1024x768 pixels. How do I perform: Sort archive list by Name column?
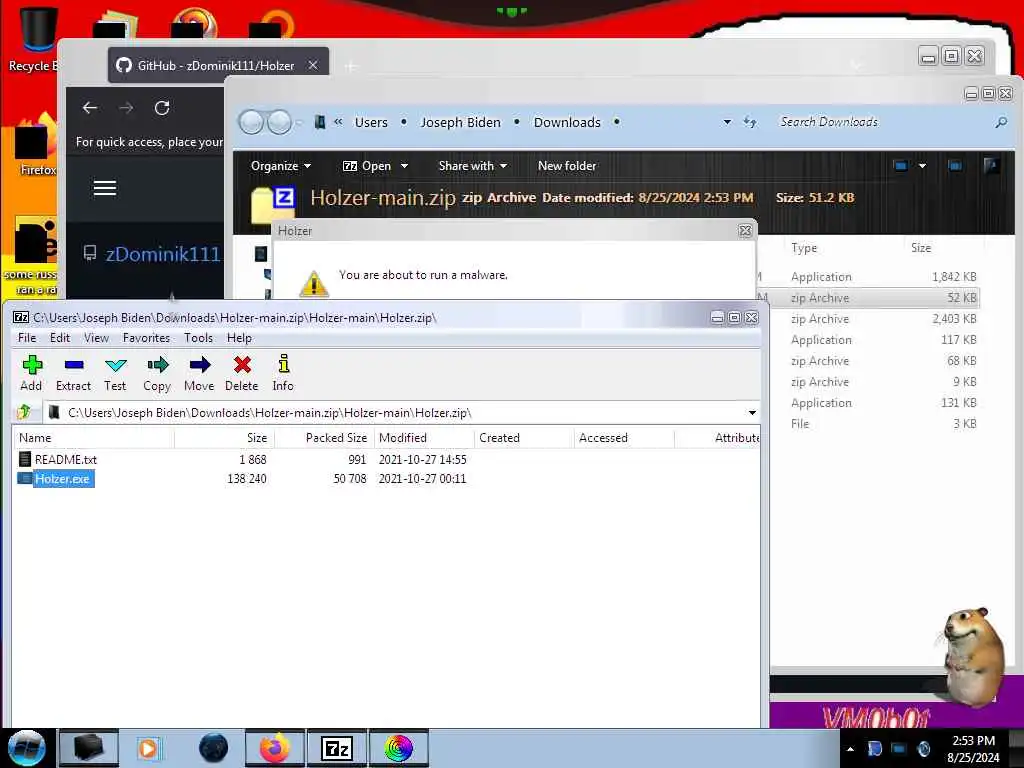93,438
